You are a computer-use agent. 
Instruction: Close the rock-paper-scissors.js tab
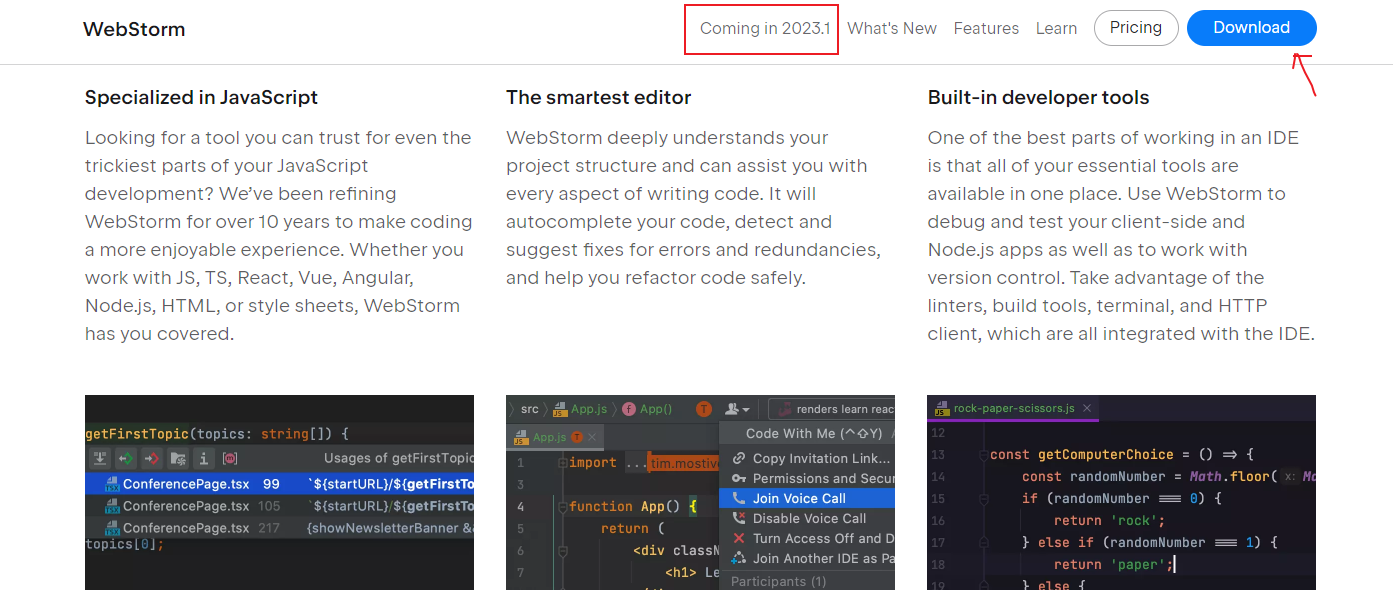pyautogui.click(x=1087, y=408)
